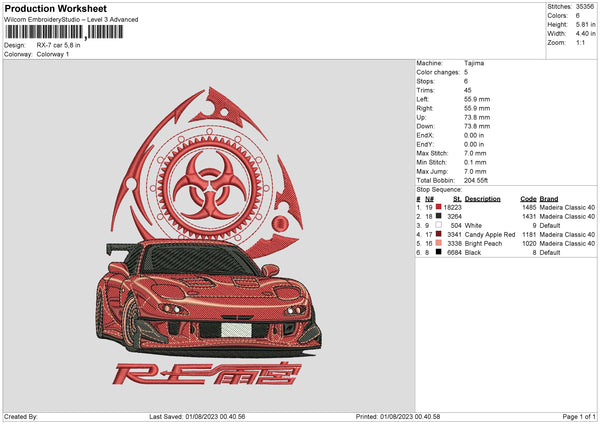Click the Total Bobbin value 204.55ft
This screenshot has height=424, width=600.
(476, 180)
